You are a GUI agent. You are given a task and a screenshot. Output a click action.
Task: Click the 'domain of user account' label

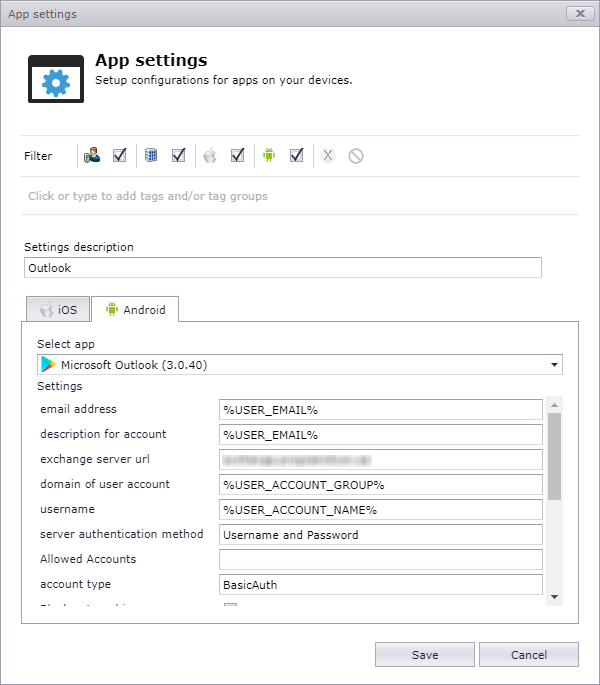coord(105,484)
